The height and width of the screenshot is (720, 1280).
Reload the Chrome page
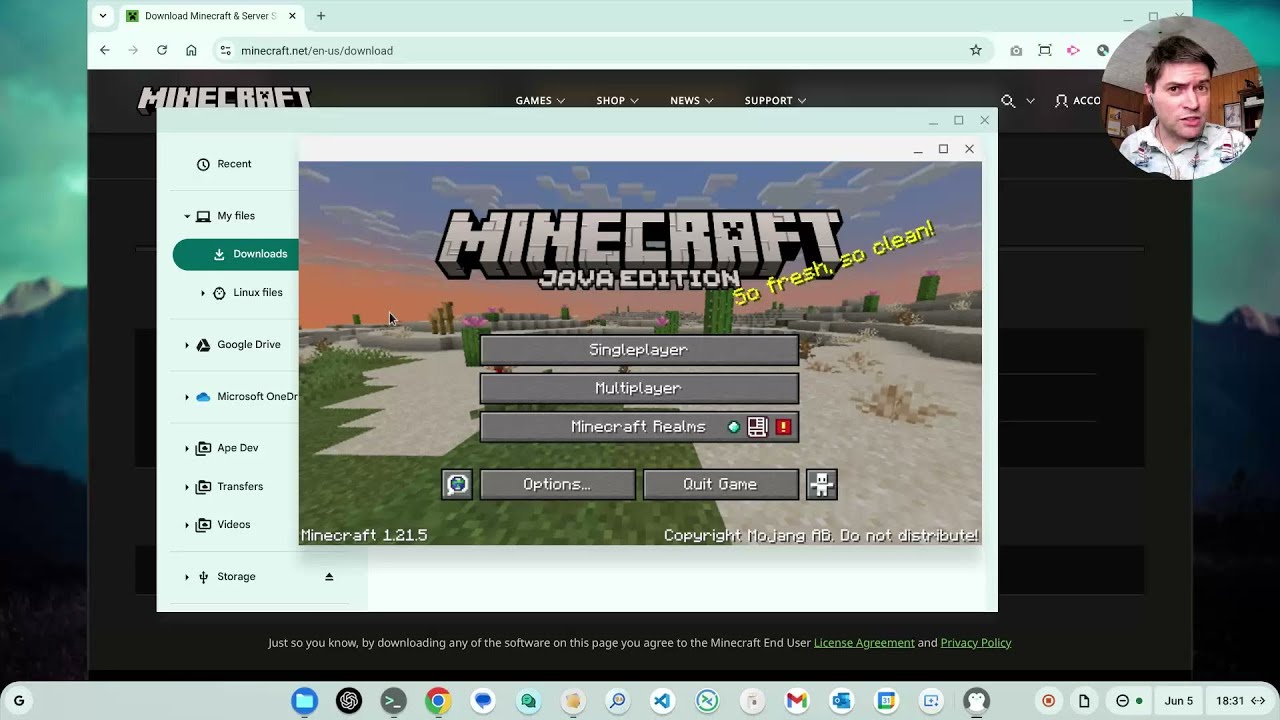162,50
